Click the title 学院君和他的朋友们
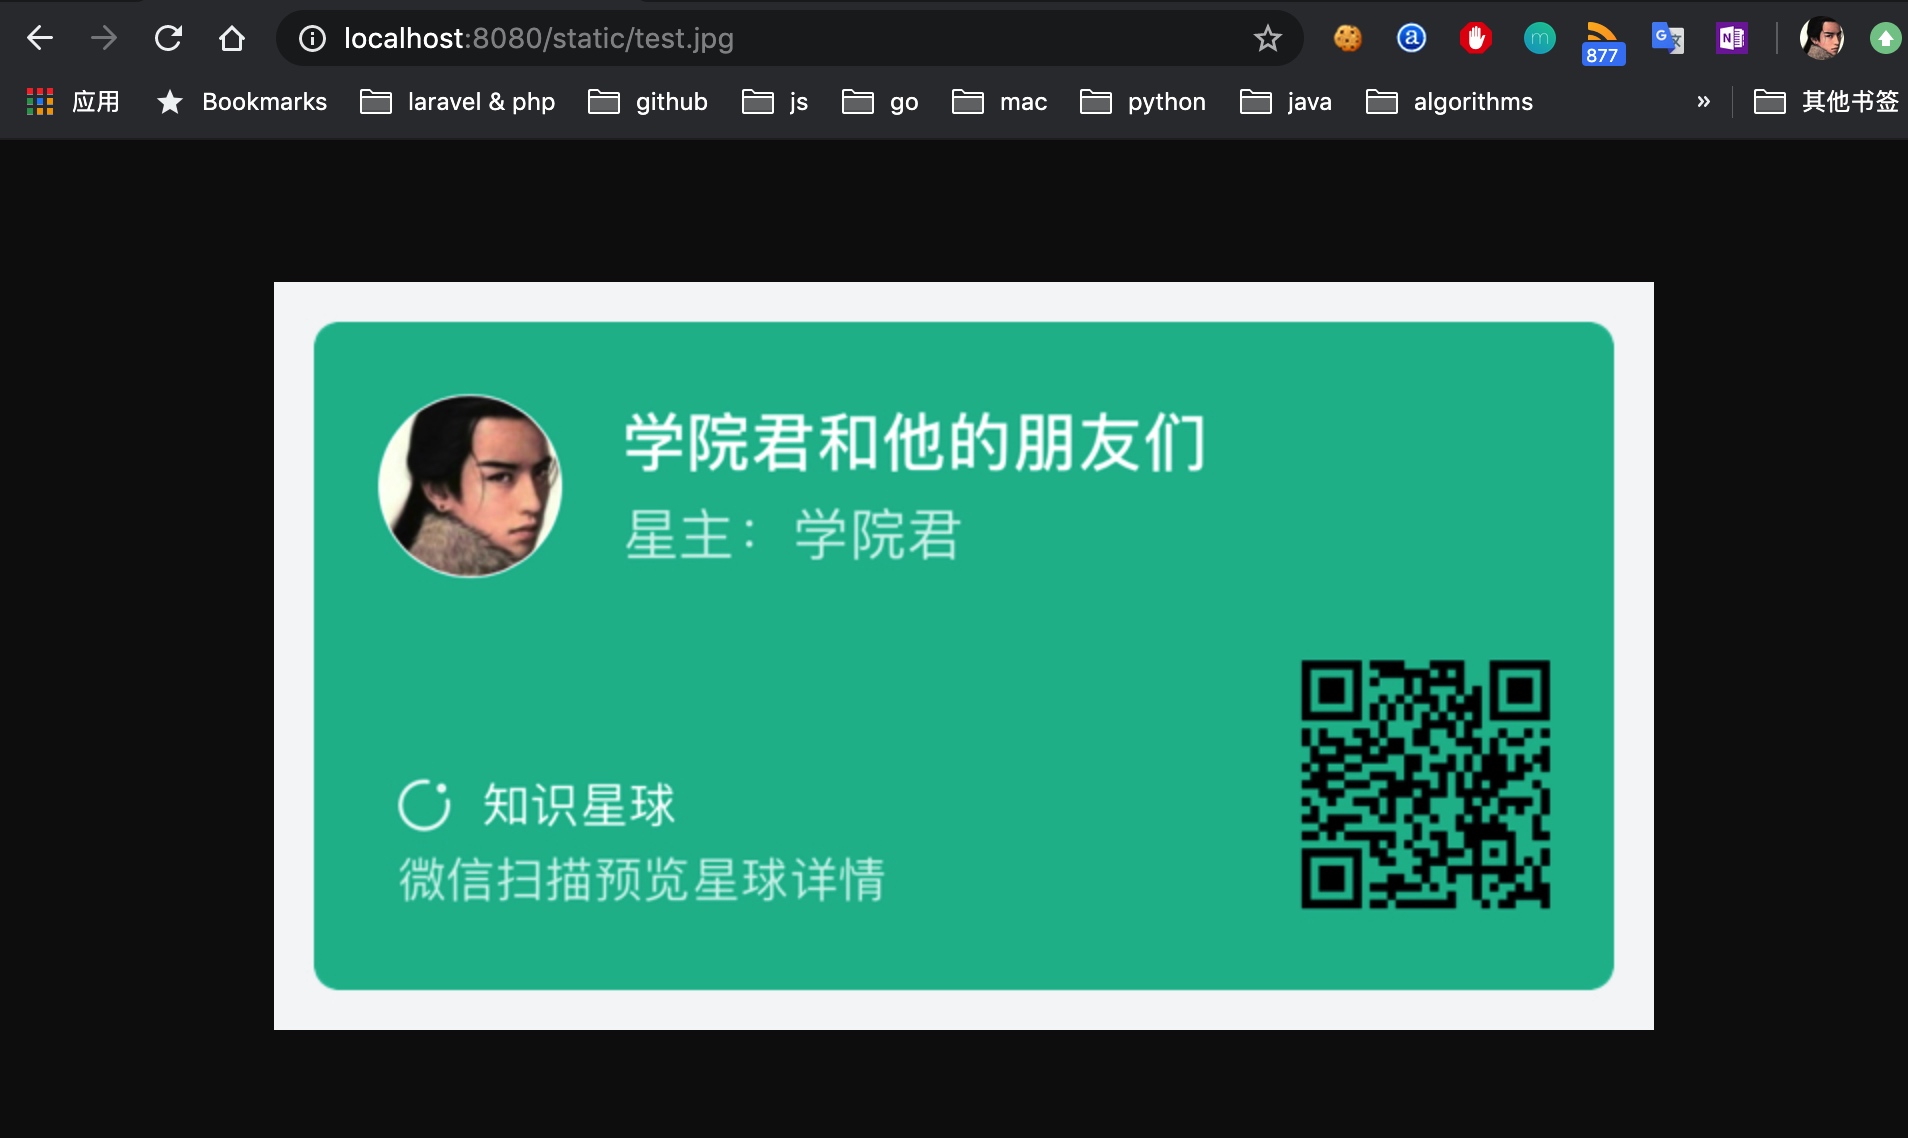Image resolution: width=1908 pixels, height=1138 pixels. point(915,442)
